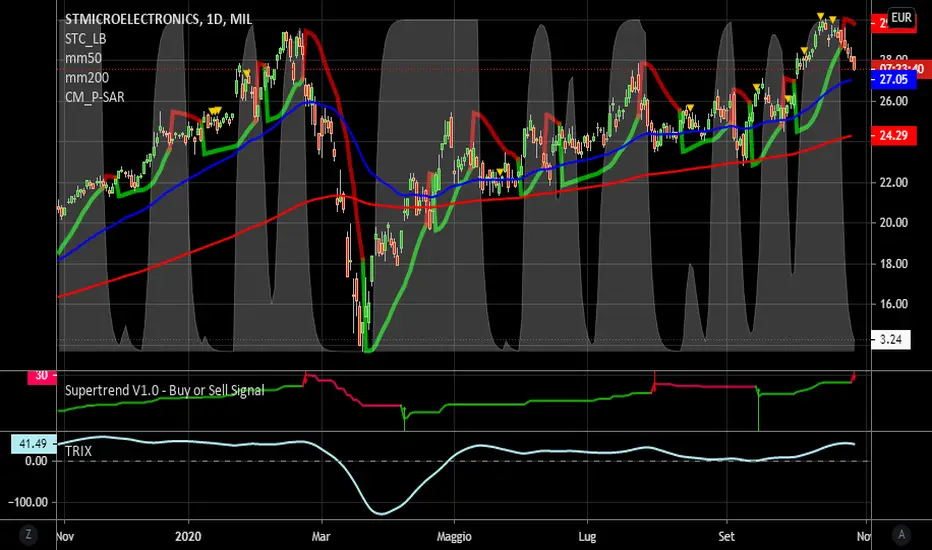Select the mm50 indicator label
This screenshot has width=932, height=550.
83,58
